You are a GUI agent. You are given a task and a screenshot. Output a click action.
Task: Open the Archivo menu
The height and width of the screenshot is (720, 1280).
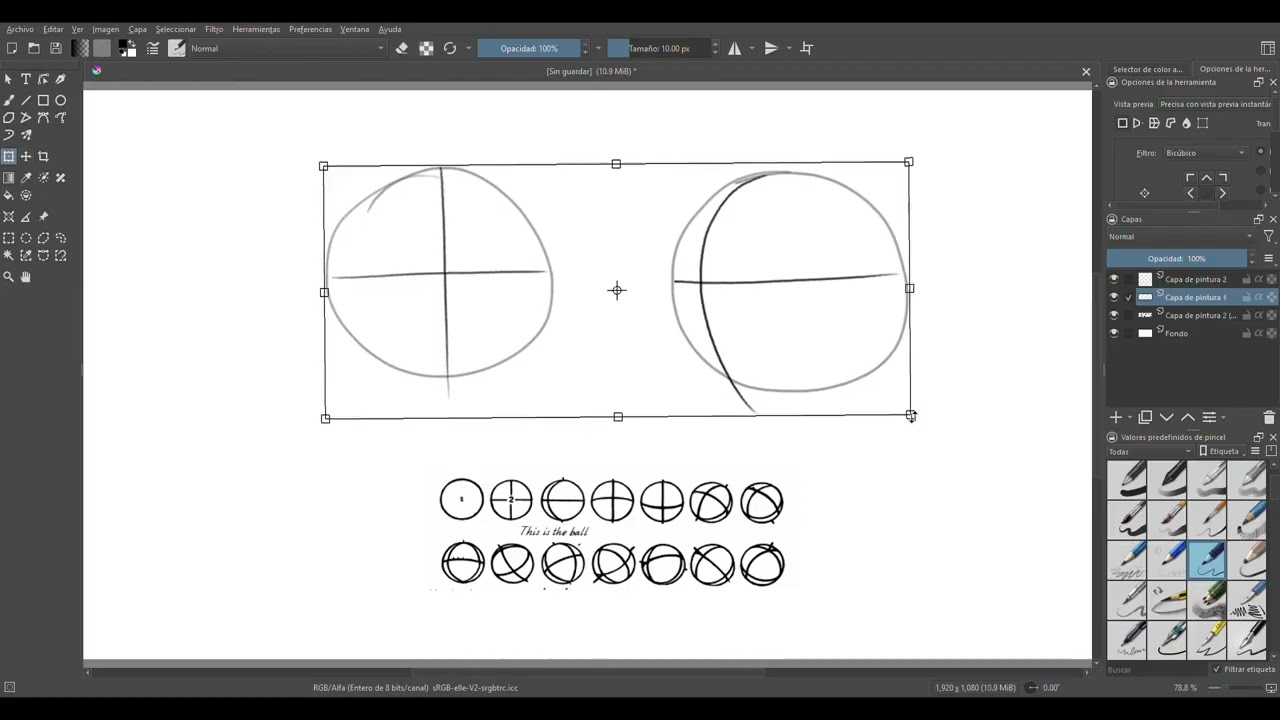(x=20, y=29)
